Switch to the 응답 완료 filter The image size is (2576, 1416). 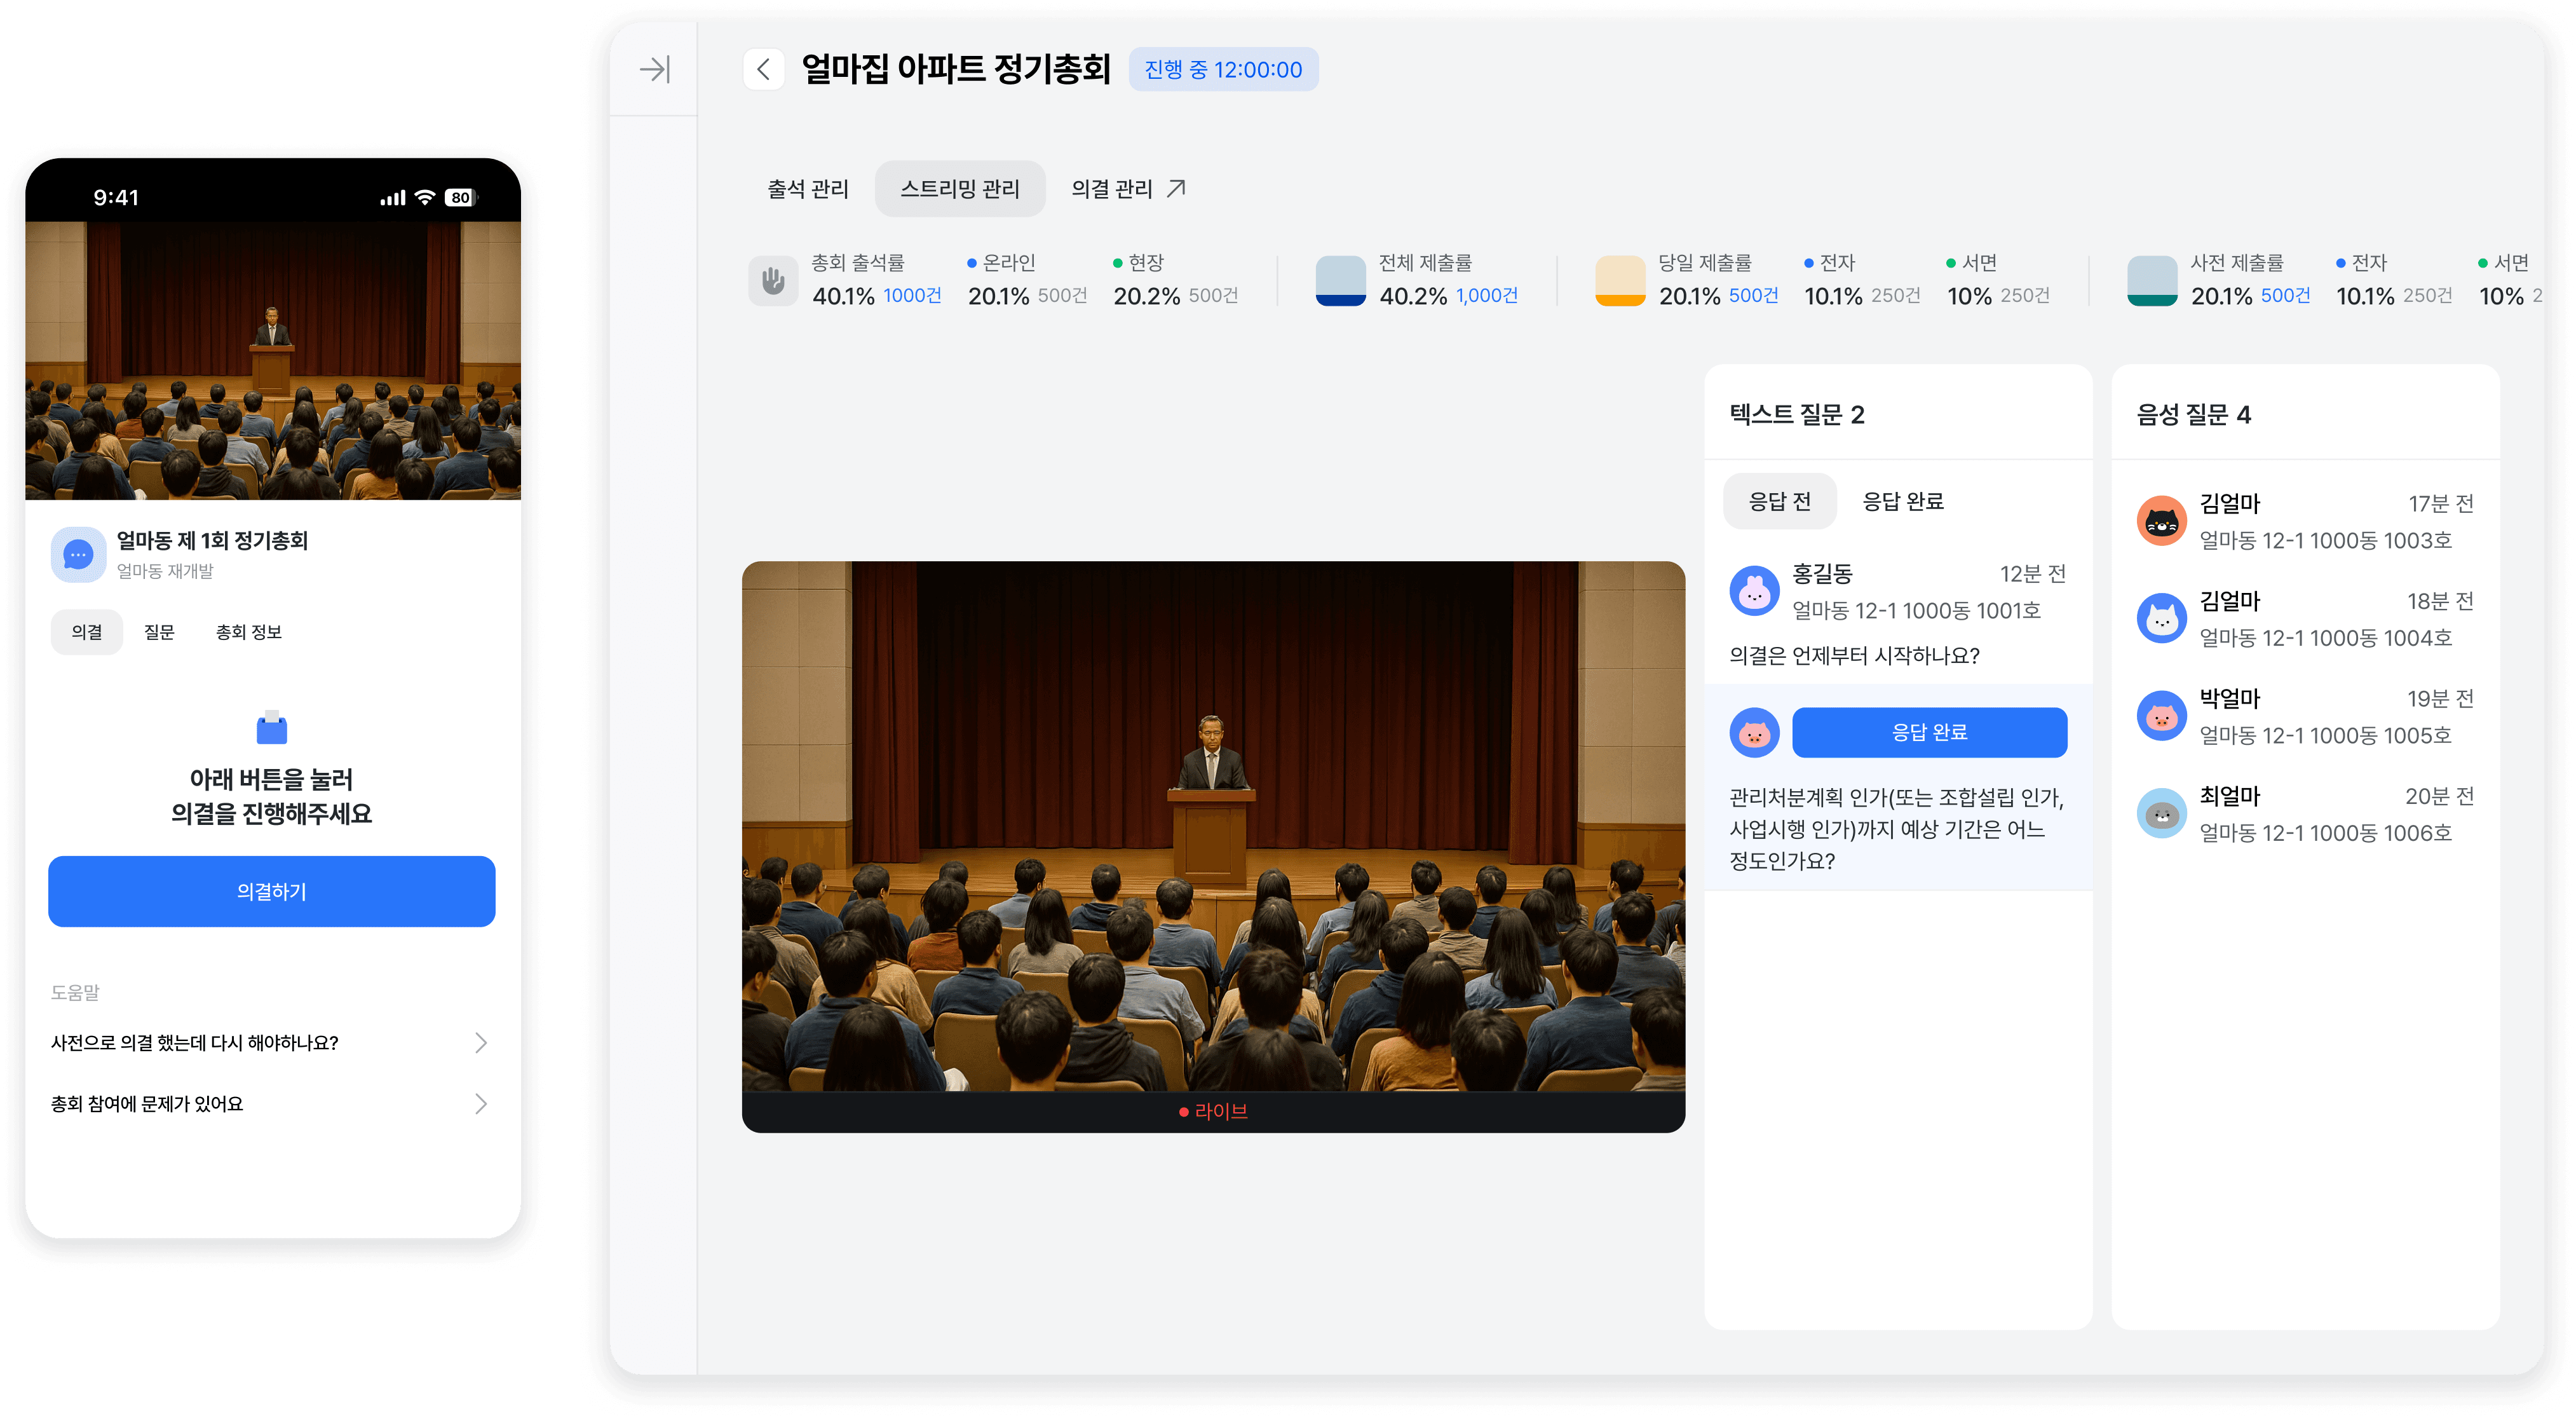[x=1903, y=501]
